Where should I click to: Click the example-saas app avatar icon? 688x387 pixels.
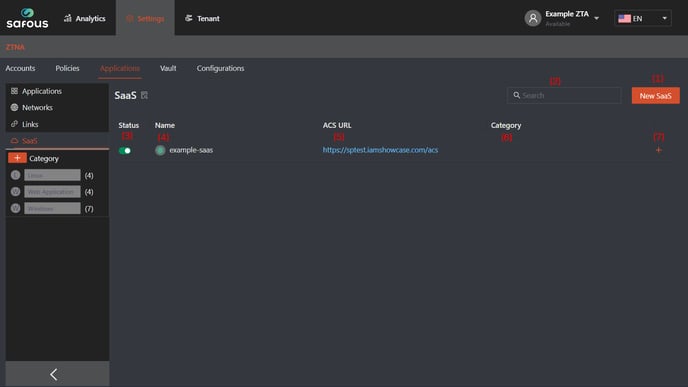pyautogui.click(x=160, y=150)
